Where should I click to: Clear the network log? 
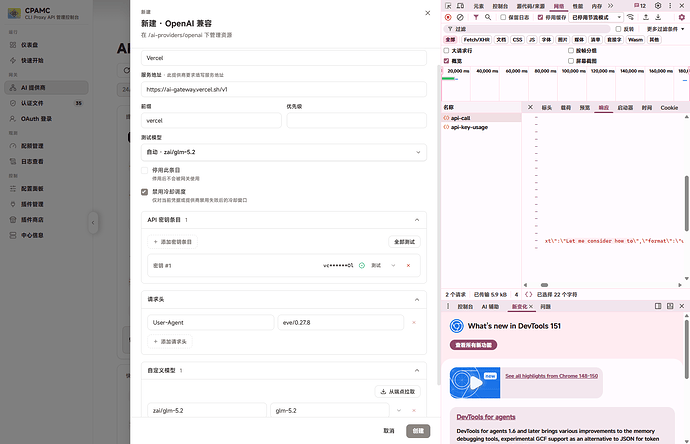click(x=460, y=17)
